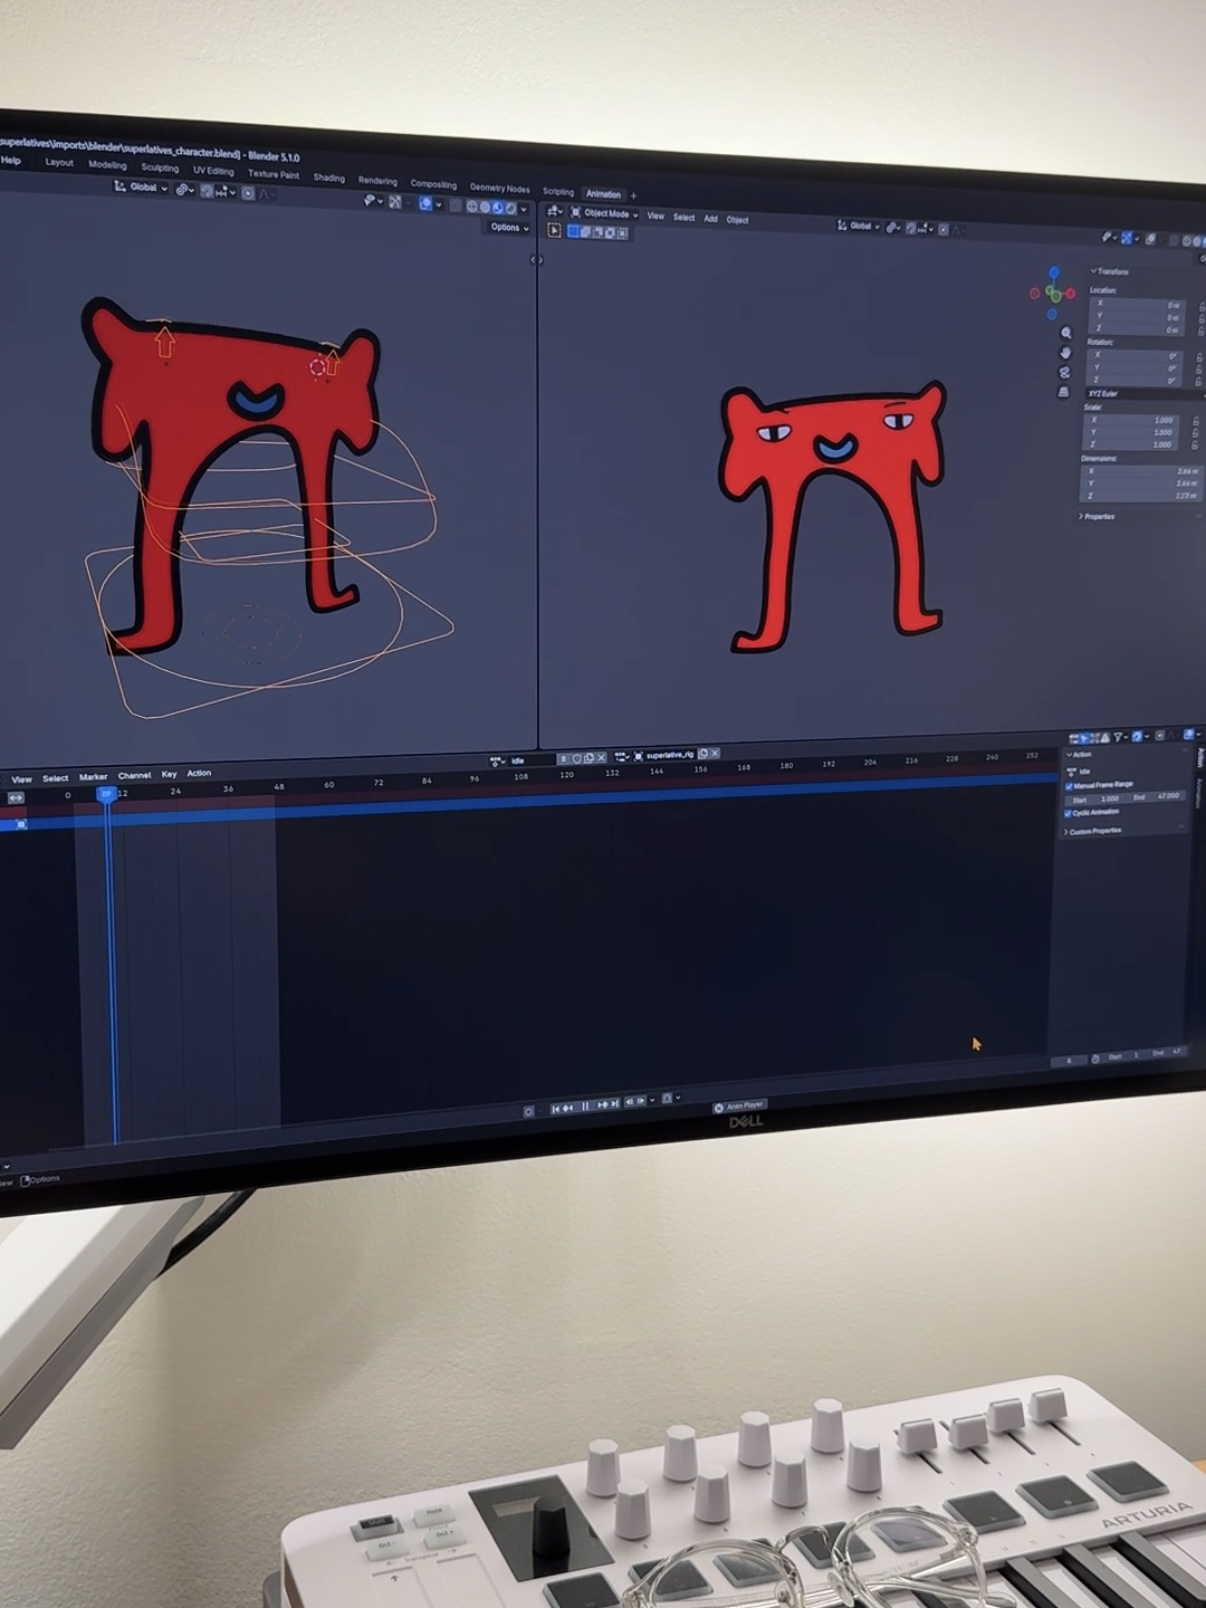
Task: Switch to the Shading workspace tab
Action: tap(329, 178)
